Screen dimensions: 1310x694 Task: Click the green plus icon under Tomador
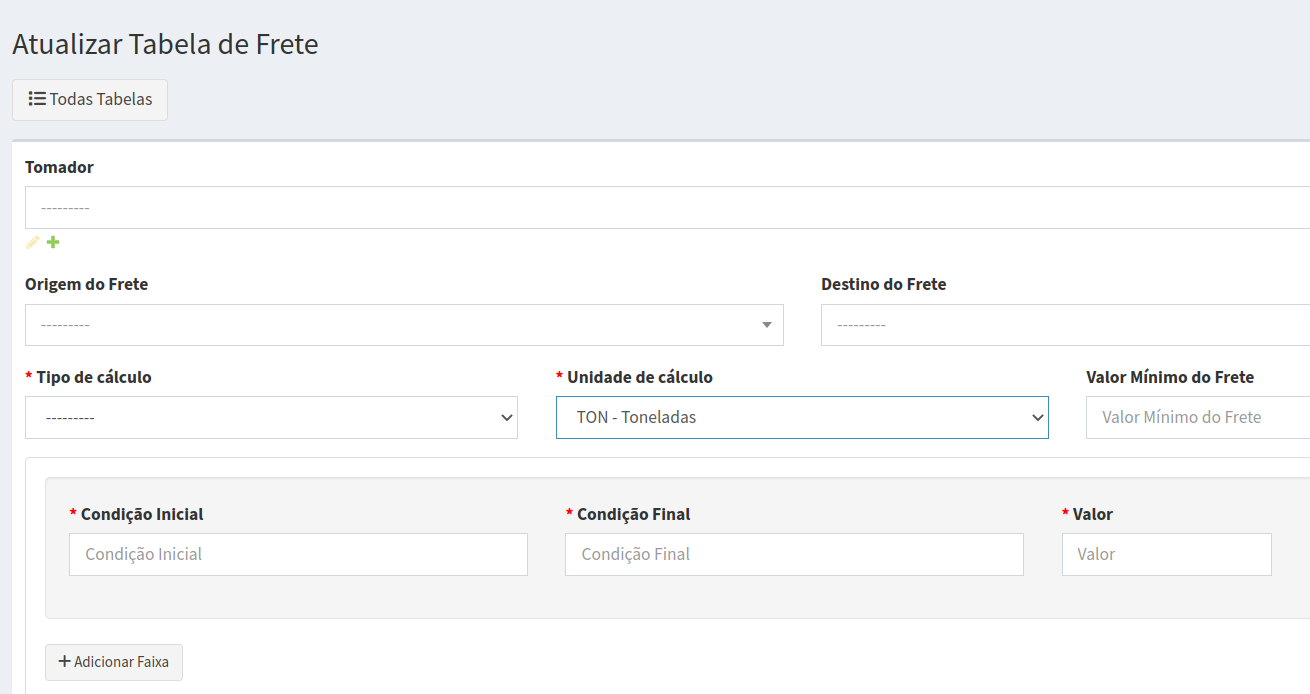[53, 242]
